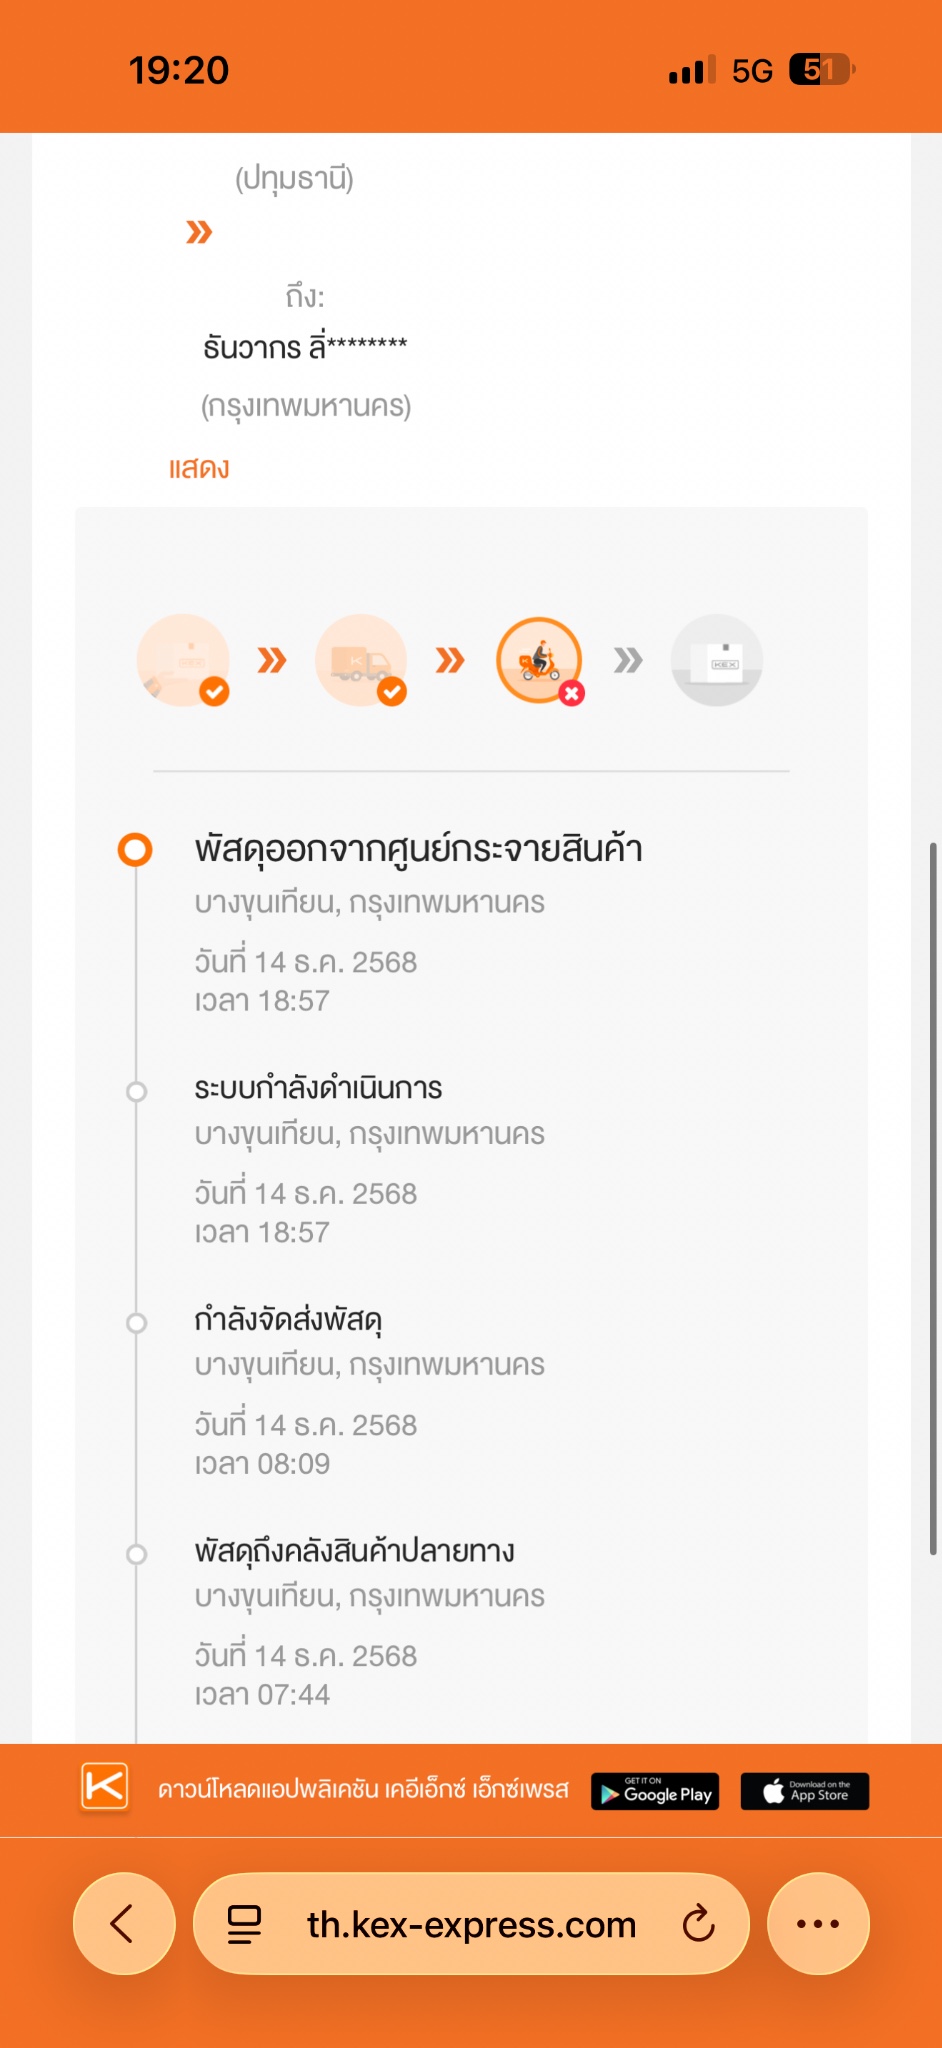Screen dimensions: 942x2048
Task: Open the App Store download badge
Action: (805, 1791)
